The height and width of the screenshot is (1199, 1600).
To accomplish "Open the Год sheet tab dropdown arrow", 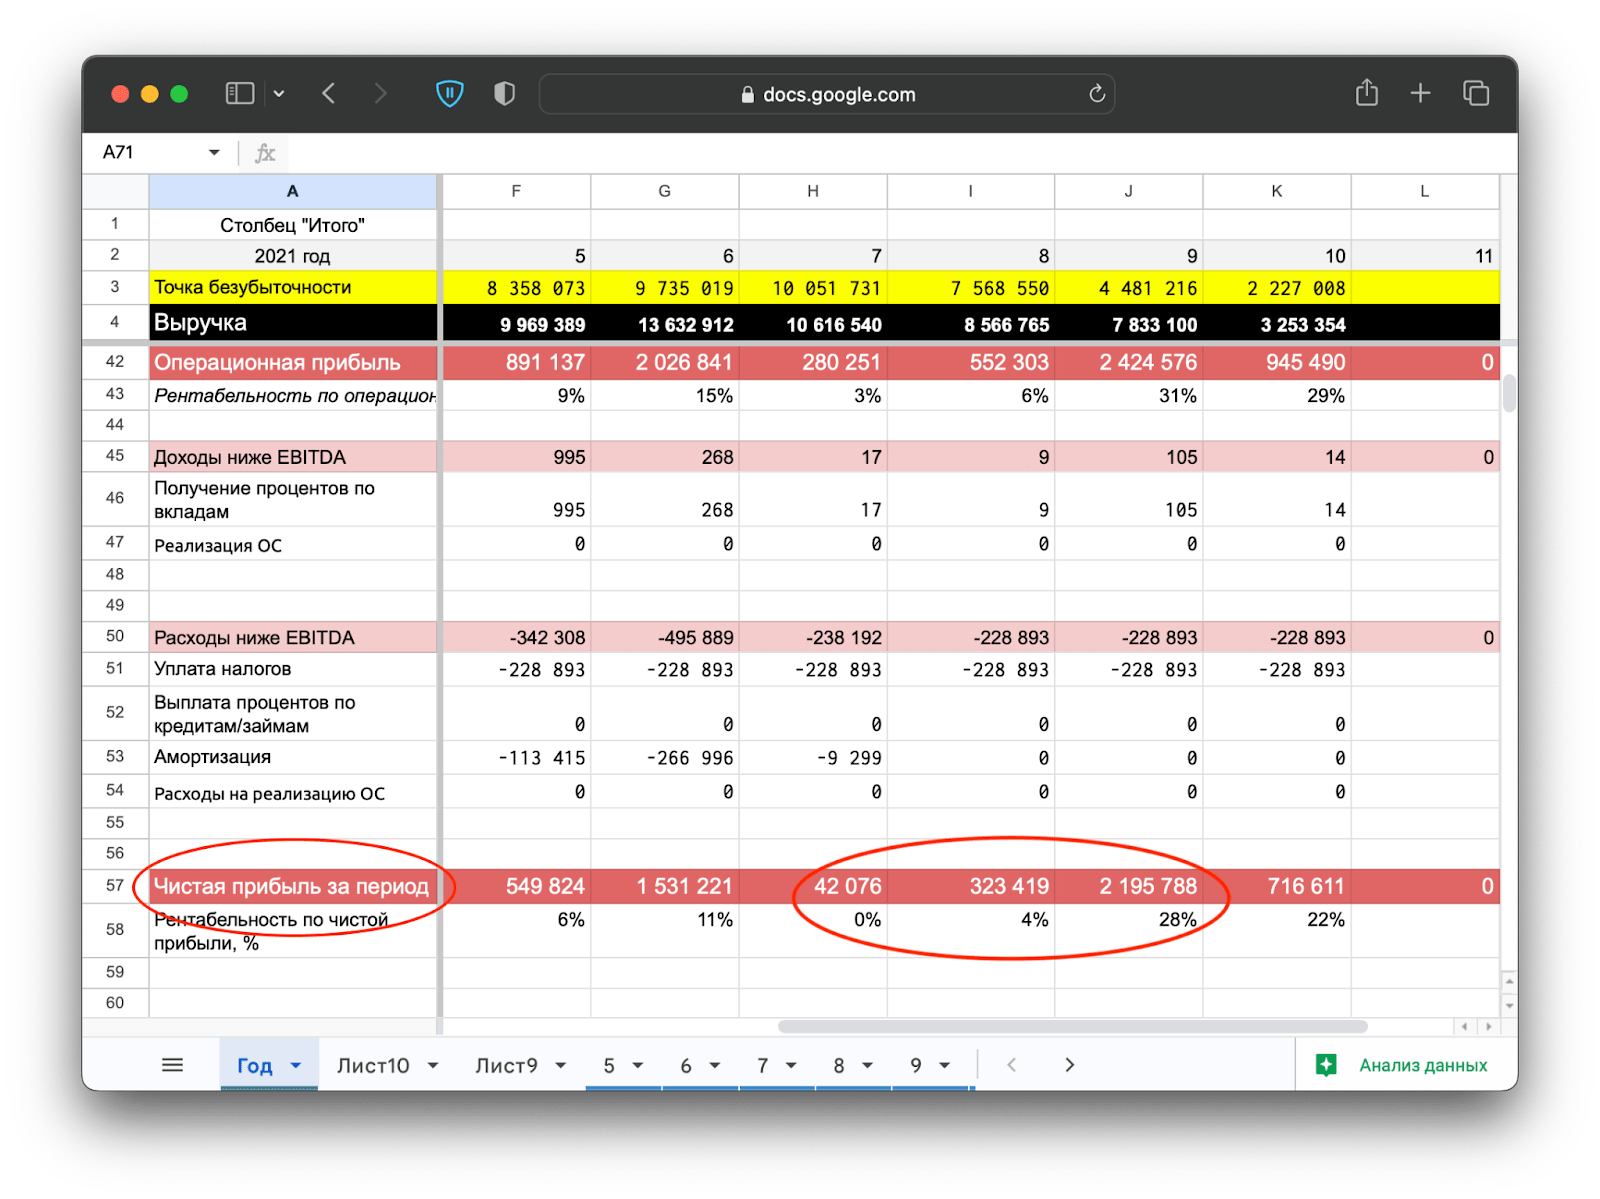I will (296, 1066).
